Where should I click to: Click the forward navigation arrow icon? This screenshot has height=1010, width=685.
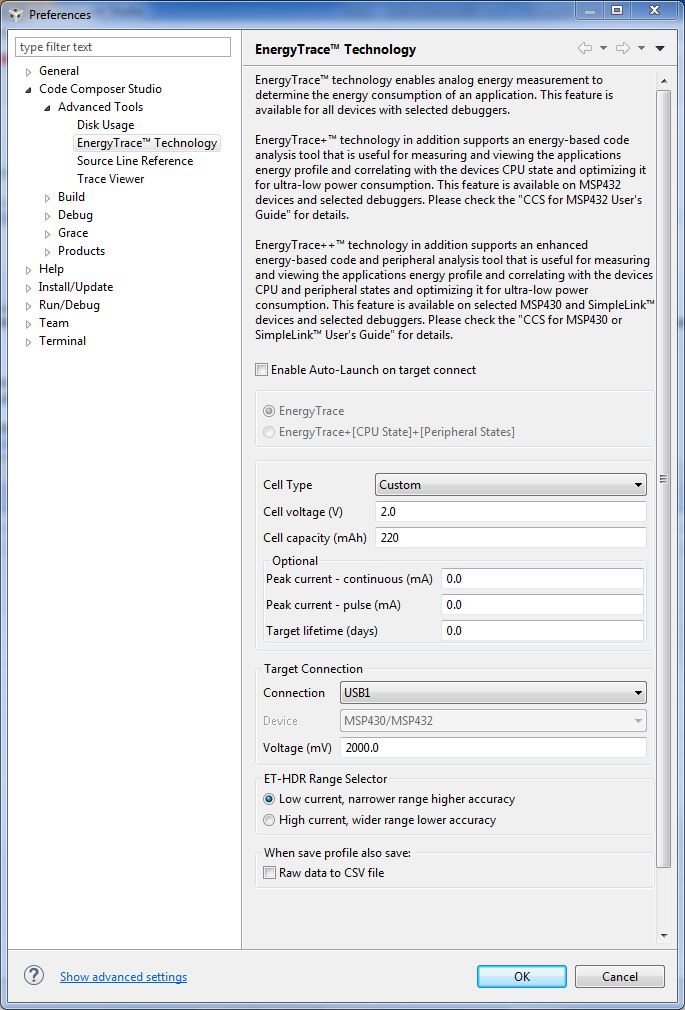[x=622, y=48]
